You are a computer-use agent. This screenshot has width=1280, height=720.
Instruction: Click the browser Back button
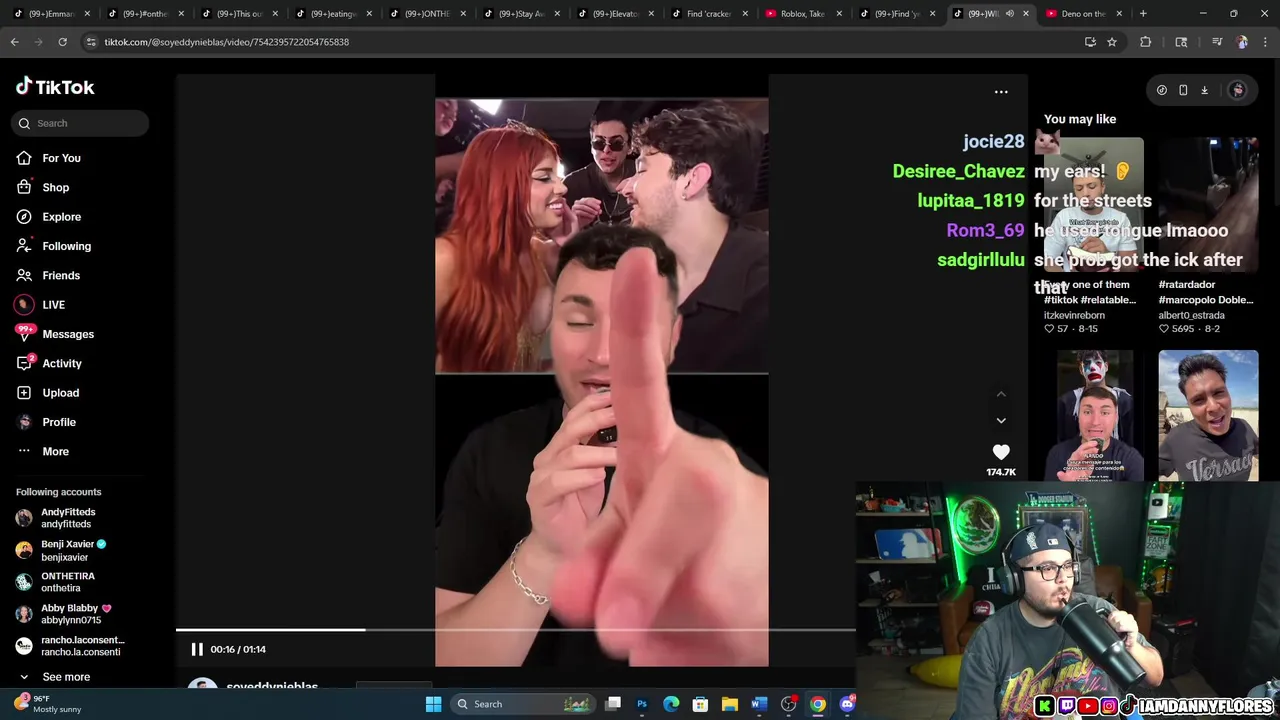pos(15,42)
